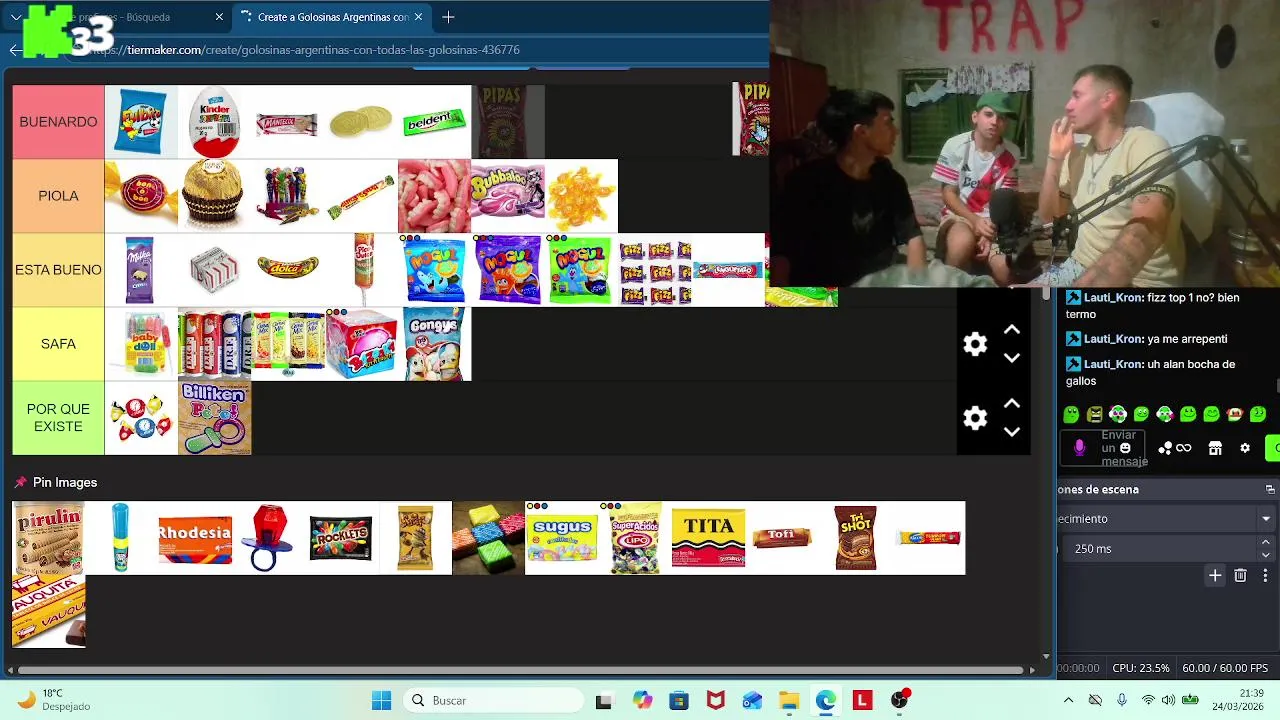Click the infinity channel points icon
This screenshot has height=720, width=1280.
tap(1184, 448)
